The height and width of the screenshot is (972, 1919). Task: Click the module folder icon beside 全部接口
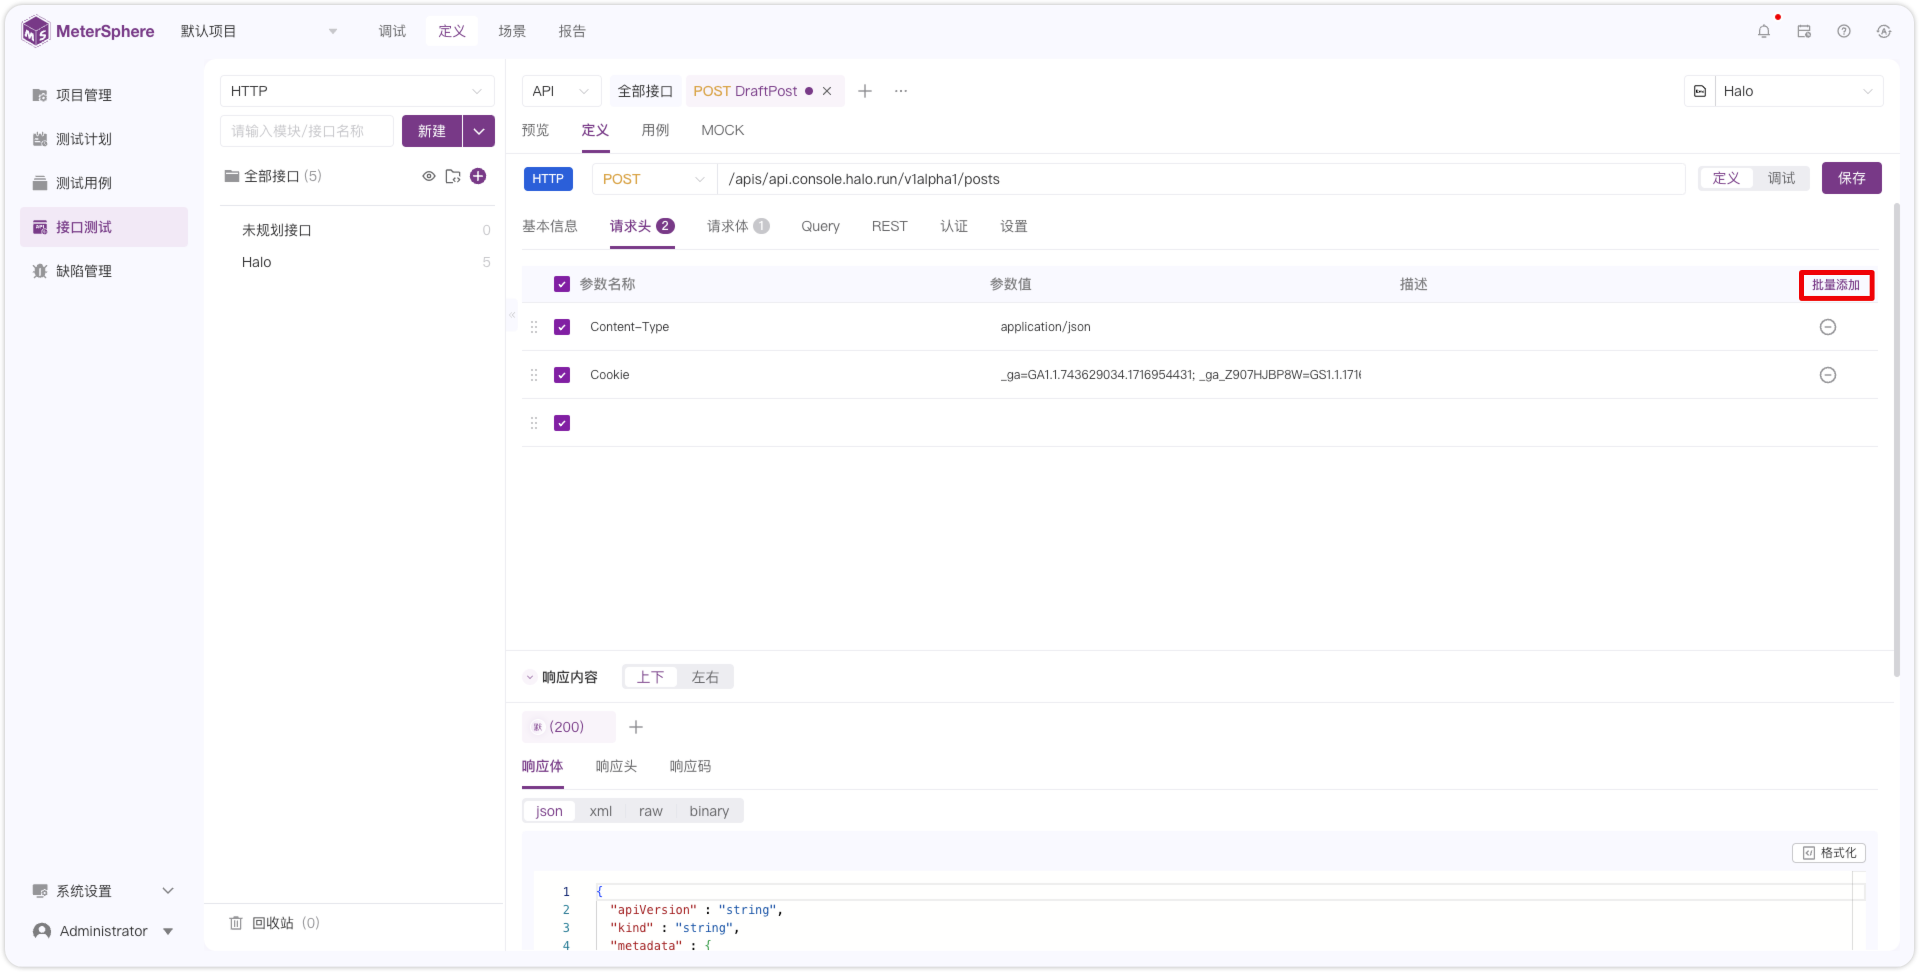453,176
